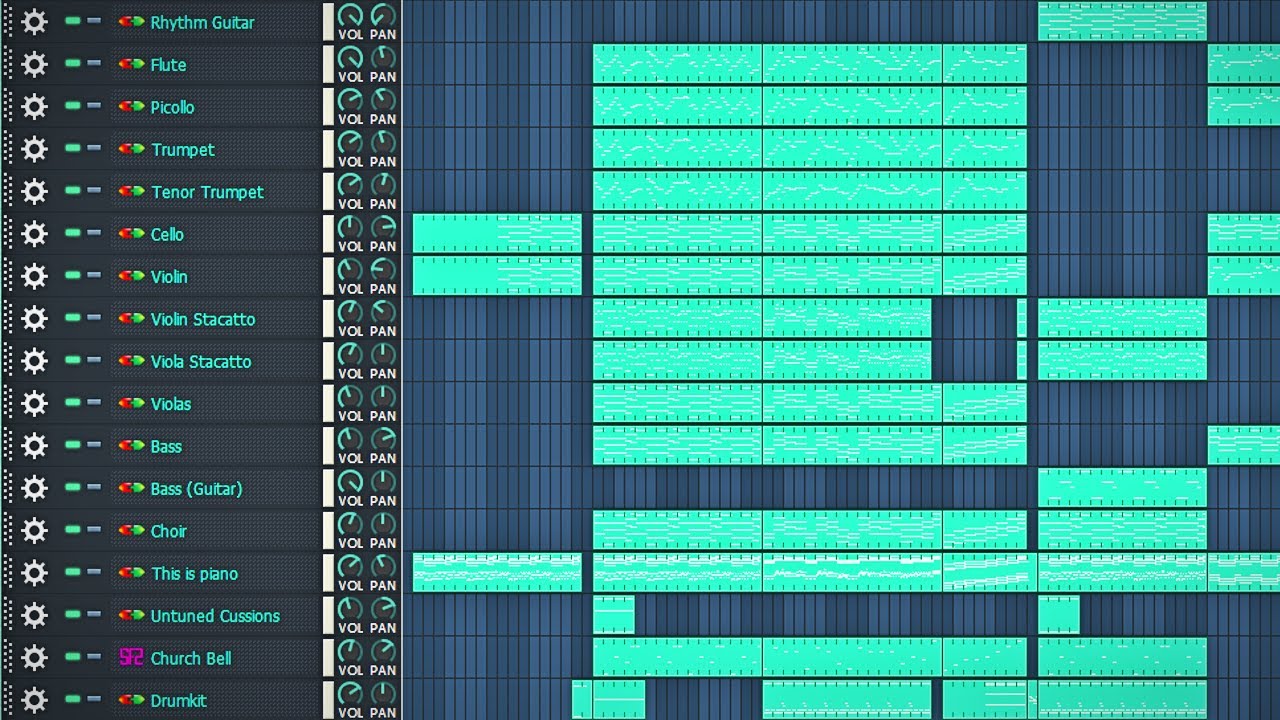Click the Viola Stacatto gear icon
This screenshot has height=720, width=1280.
pyautogui.click(x=34, y=361)
